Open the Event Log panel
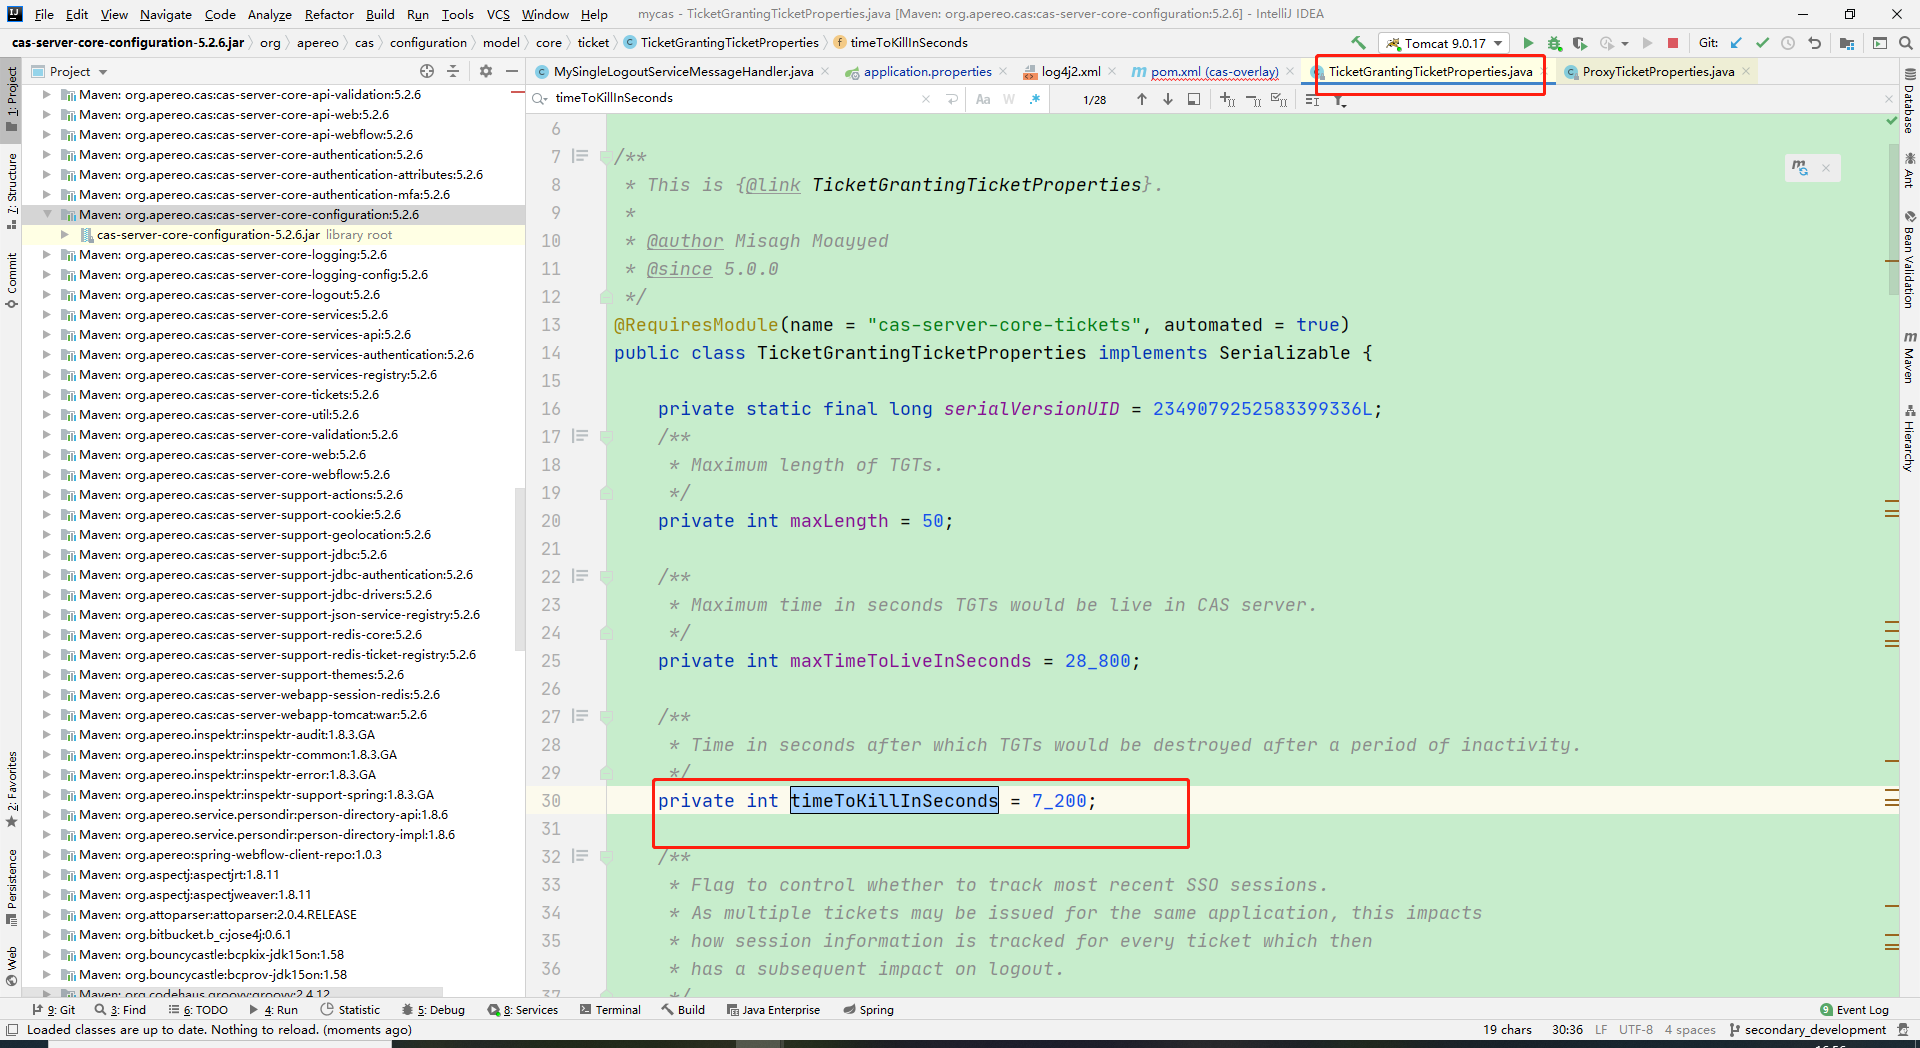Screen dimensions: 1920x1048 pos(1854,1010)
